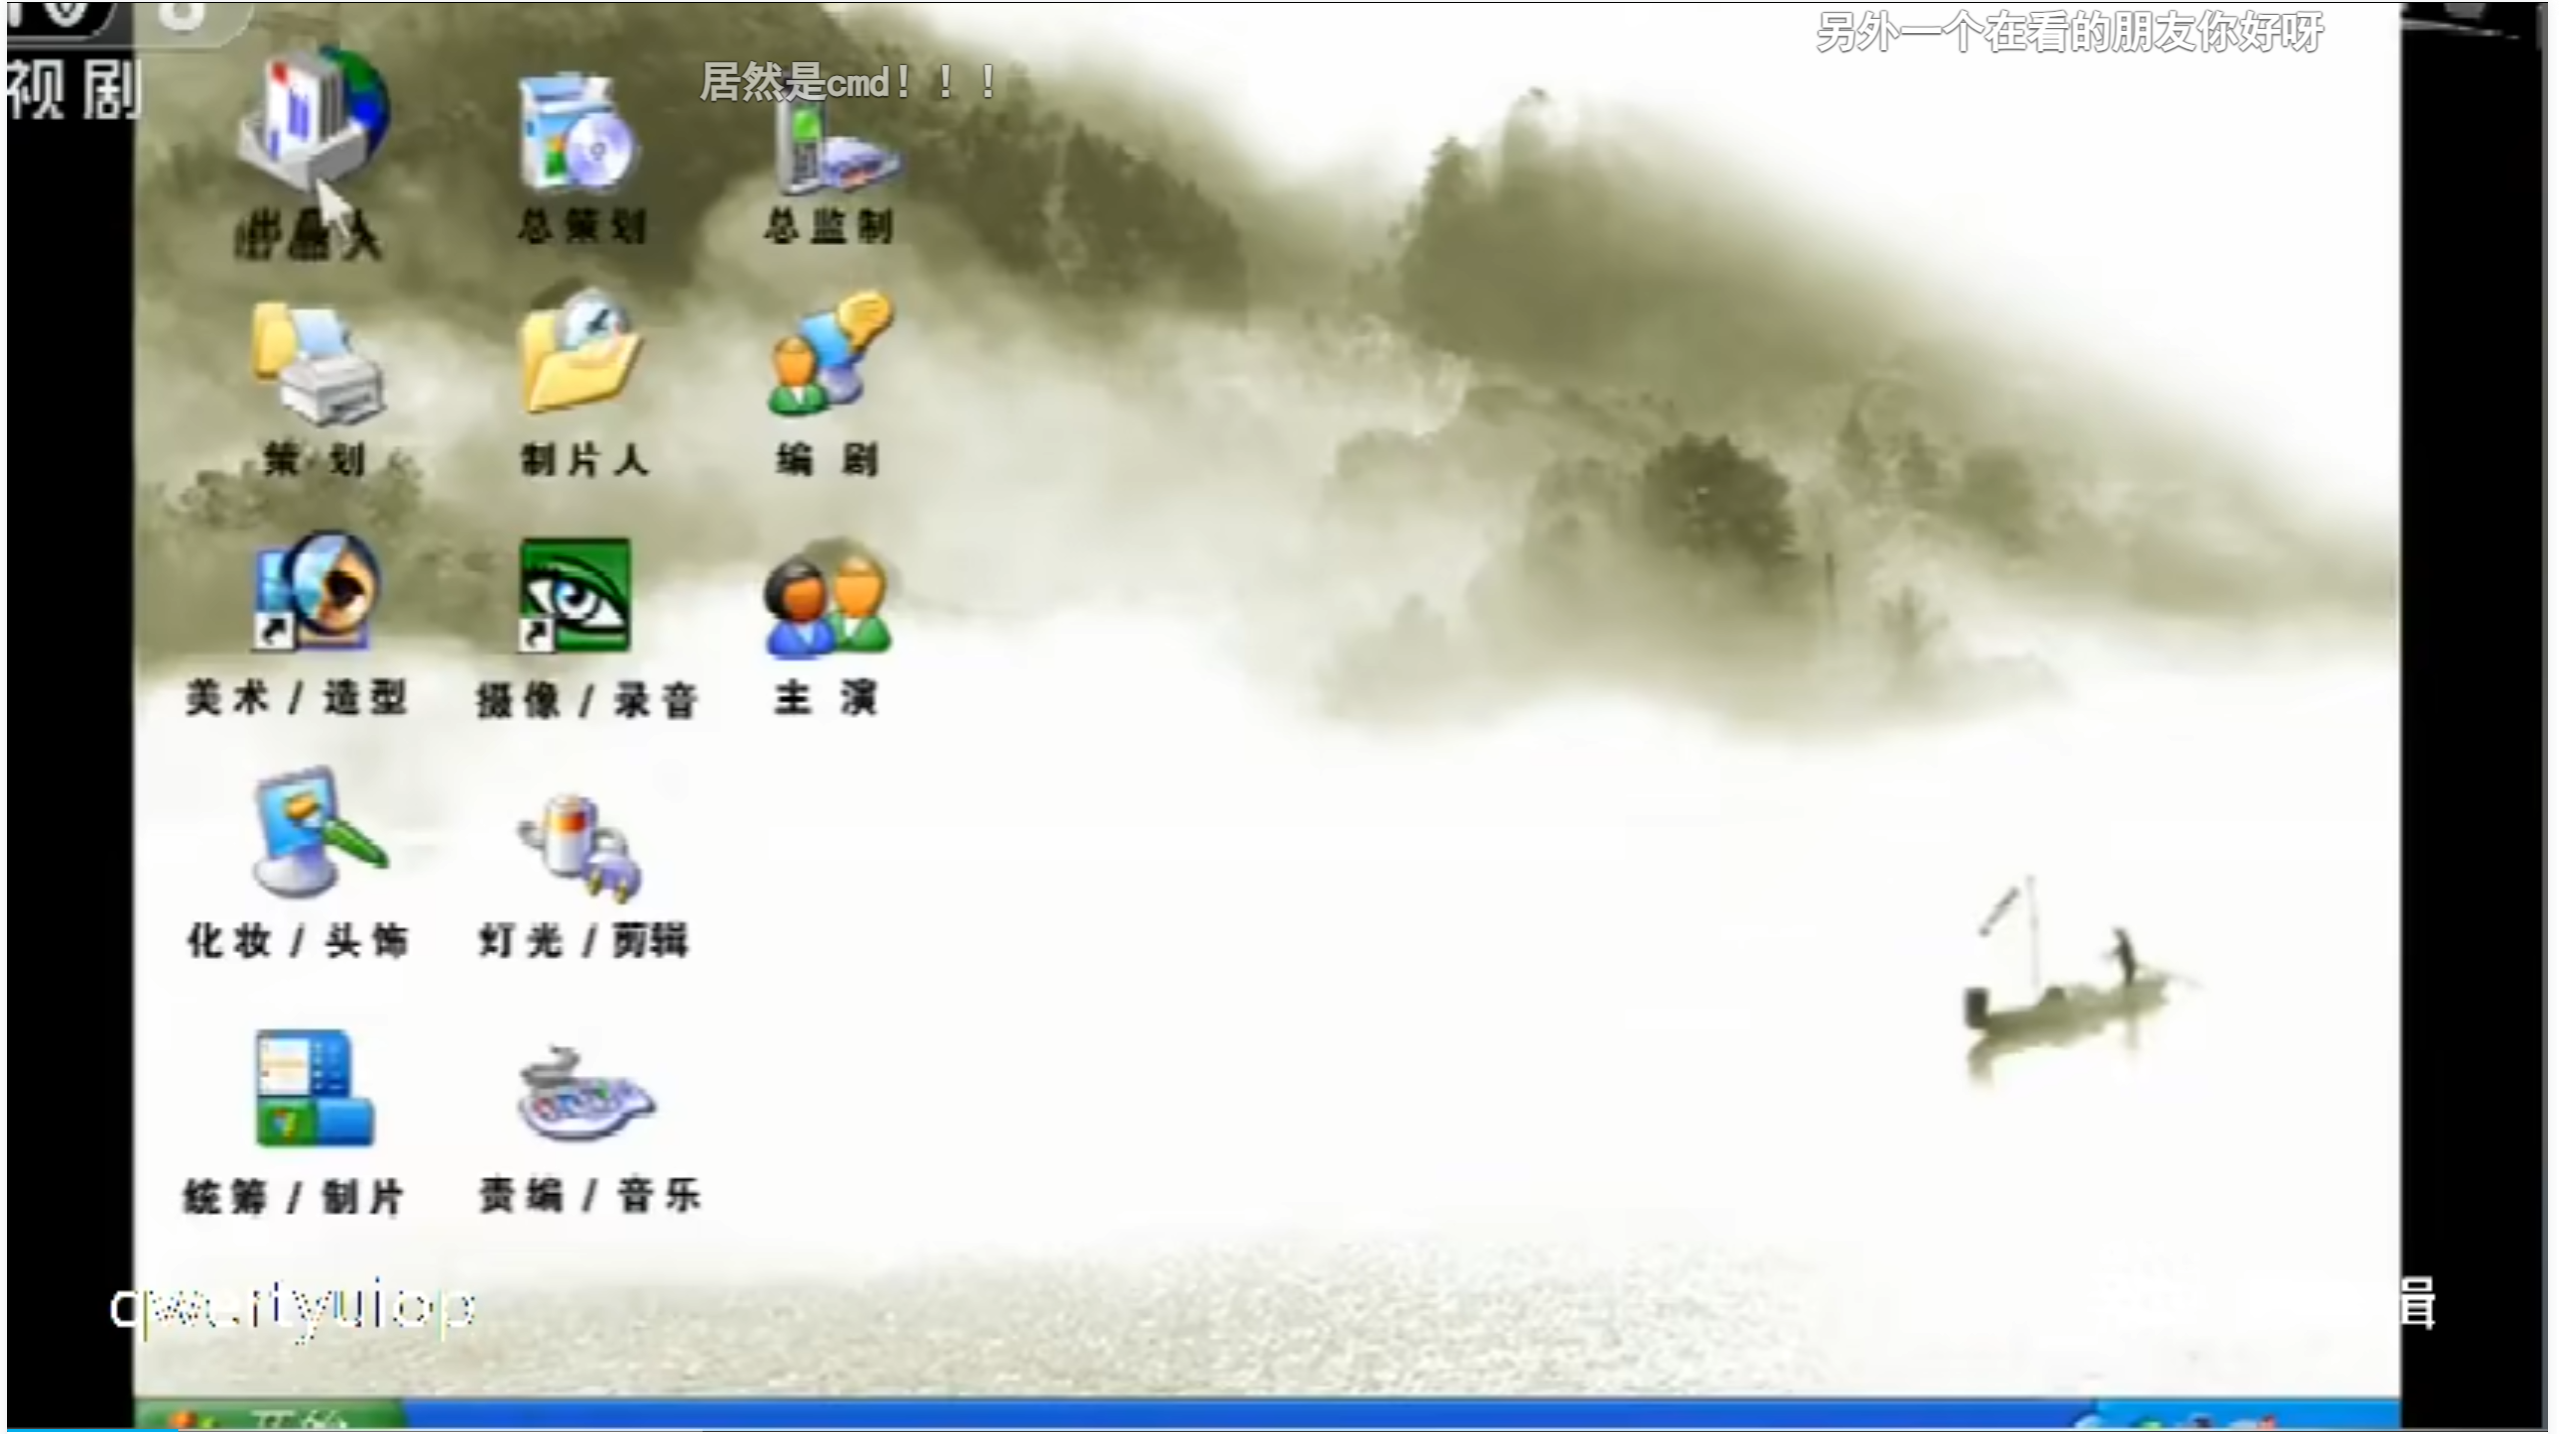This screenshot has width=2559, height=1434.
Task: Click the 居然是cmd comment overlay
Action: click(x=848, y=82)
